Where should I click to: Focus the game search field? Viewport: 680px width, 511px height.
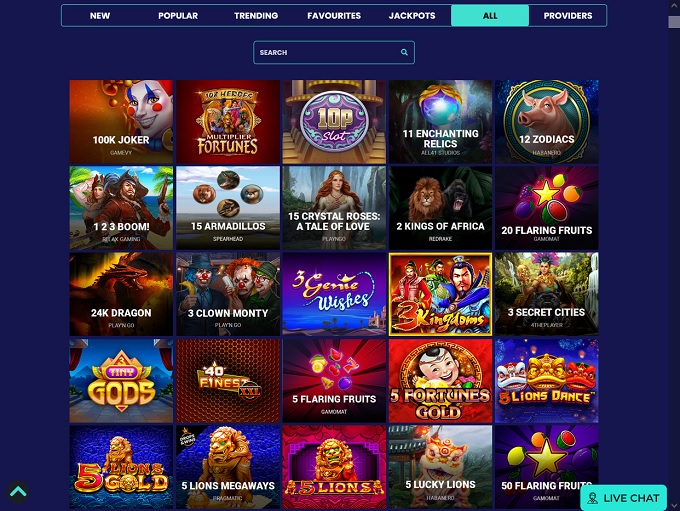pos(334,52)
